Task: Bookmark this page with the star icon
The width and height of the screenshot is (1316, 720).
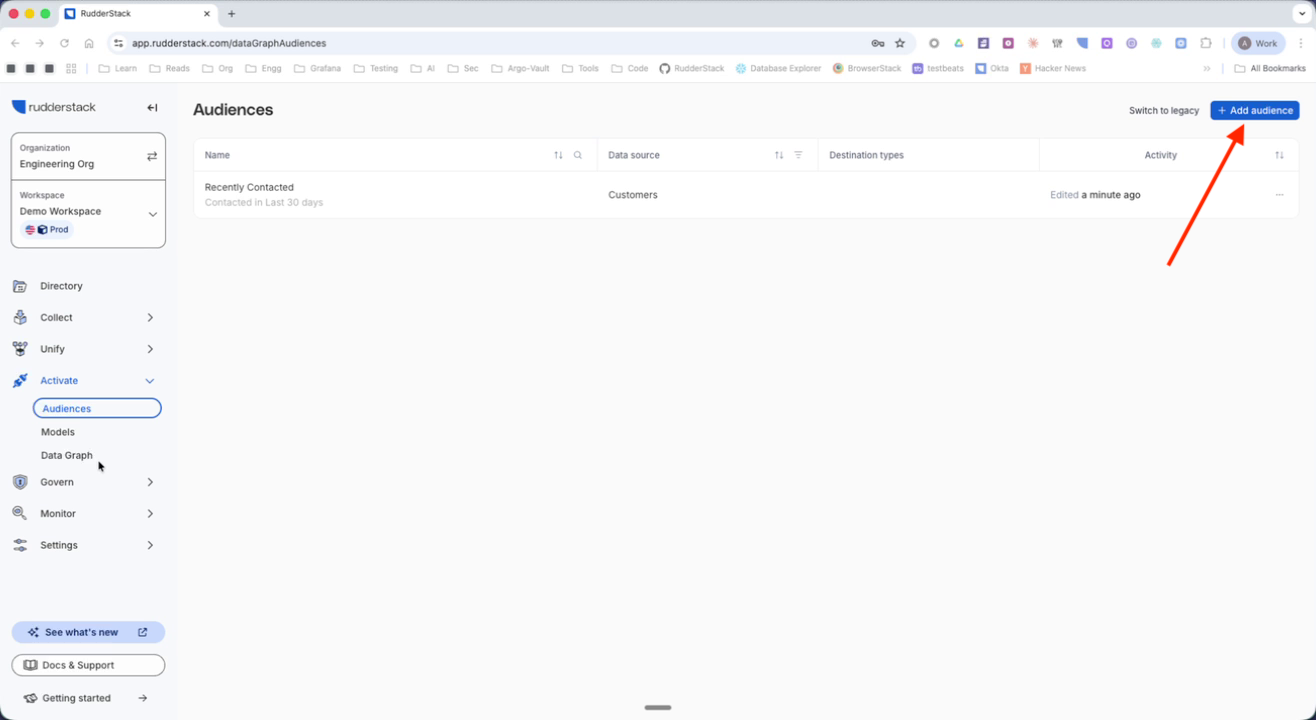Action: pyautogui.click(x=900, y=43)
